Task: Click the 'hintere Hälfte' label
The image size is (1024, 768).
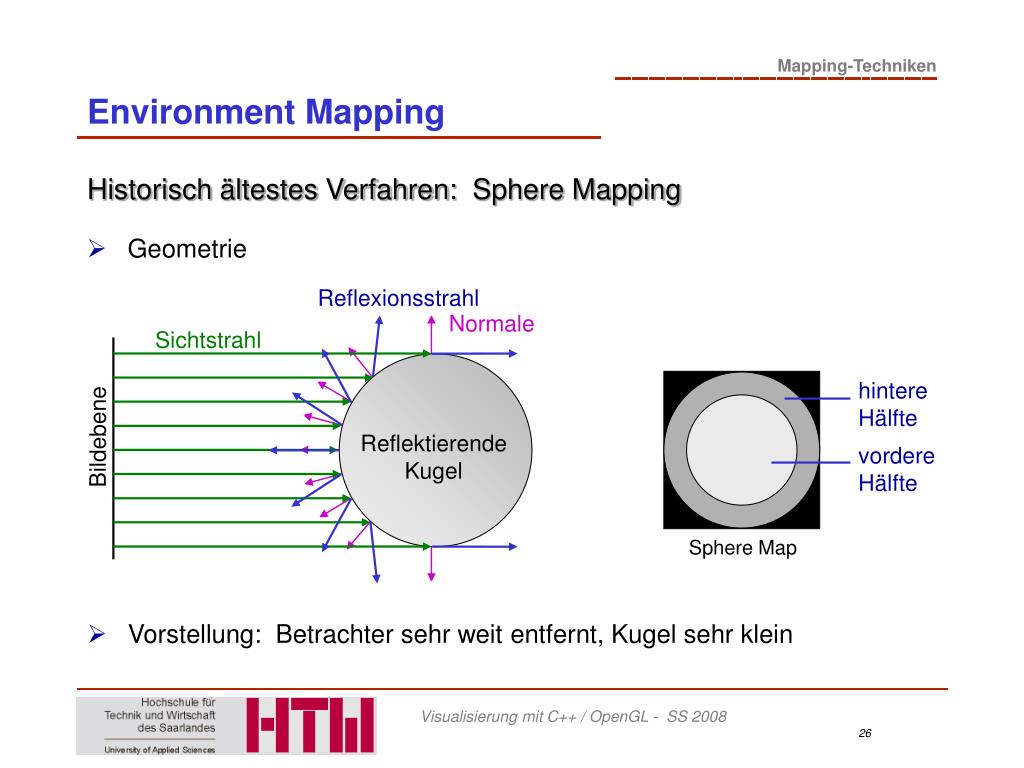Action: pos(892,404)
